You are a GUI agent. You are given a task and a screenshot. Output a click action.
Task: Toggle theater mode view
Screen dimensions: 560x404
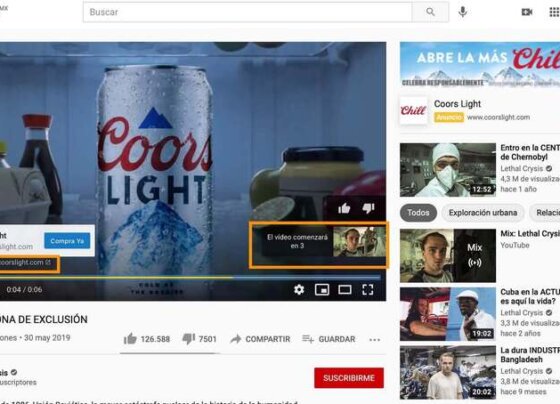(x=345, y=289)
